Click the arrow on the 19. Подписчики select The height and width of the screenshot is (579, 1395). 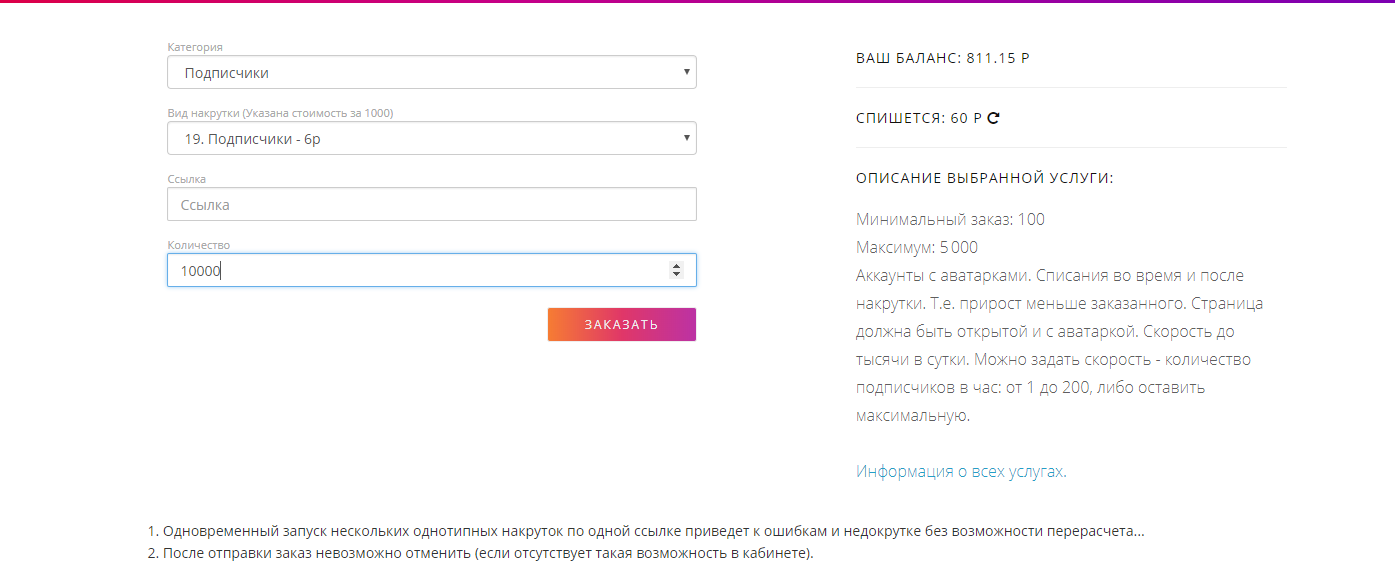[x=686, y=138]
